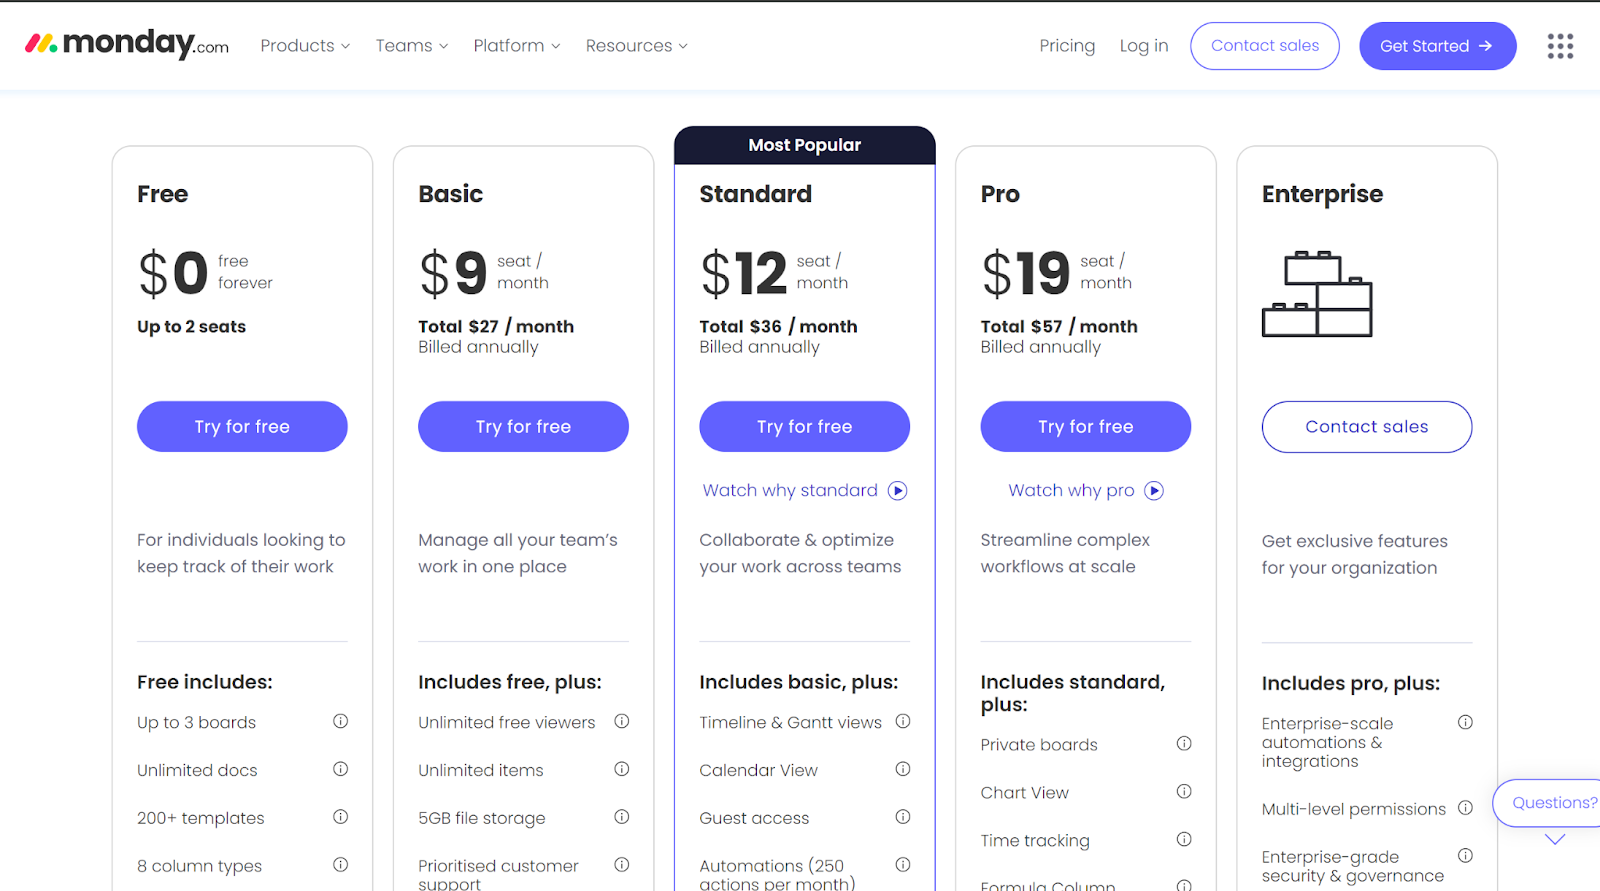
Task: Open the Questions? help widget
Action: coord(1552,803)
